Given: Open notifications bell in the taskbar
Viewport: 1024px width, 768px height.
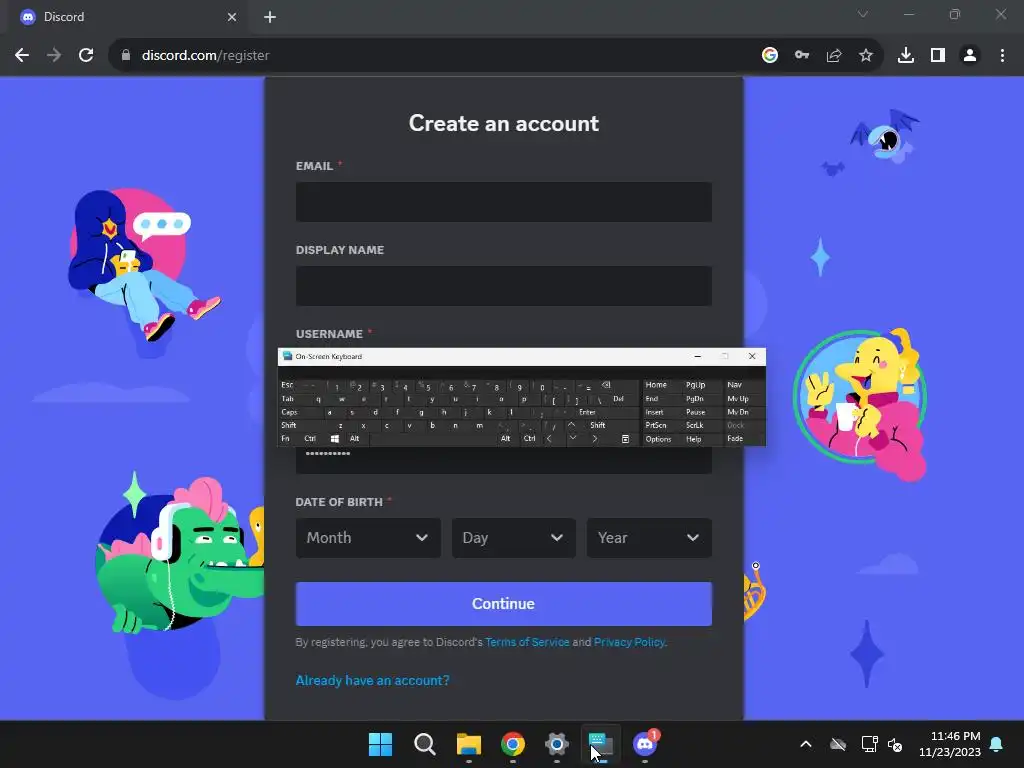Looking at the screenshot, I should (x=997, y=744).
